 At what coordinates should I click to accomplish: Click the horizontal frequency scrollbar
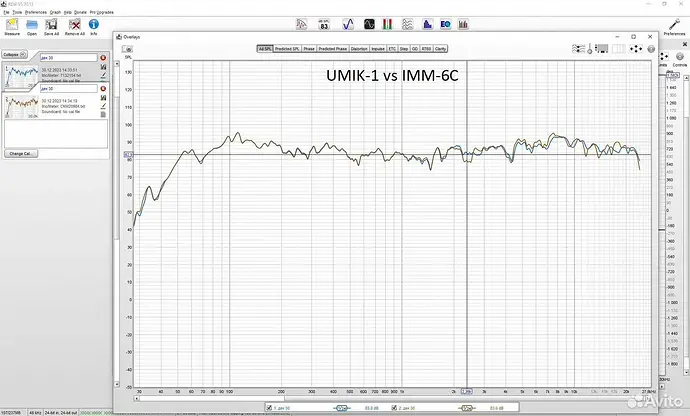[x=394, y=398]
